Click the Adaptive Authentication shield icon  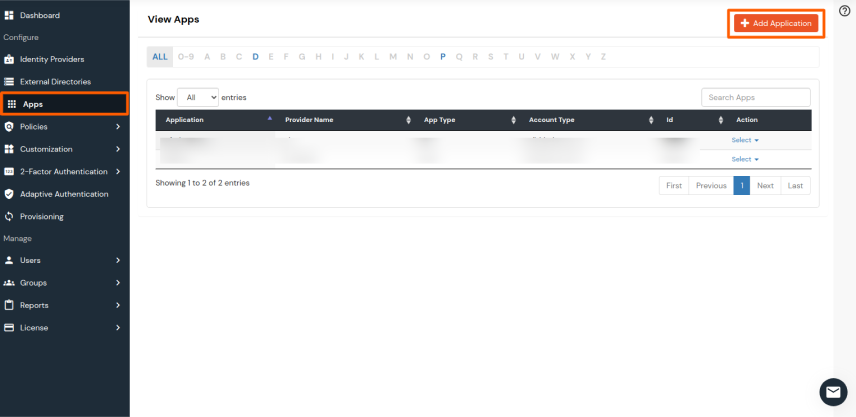pyautogui.click(x=9, y=194)
